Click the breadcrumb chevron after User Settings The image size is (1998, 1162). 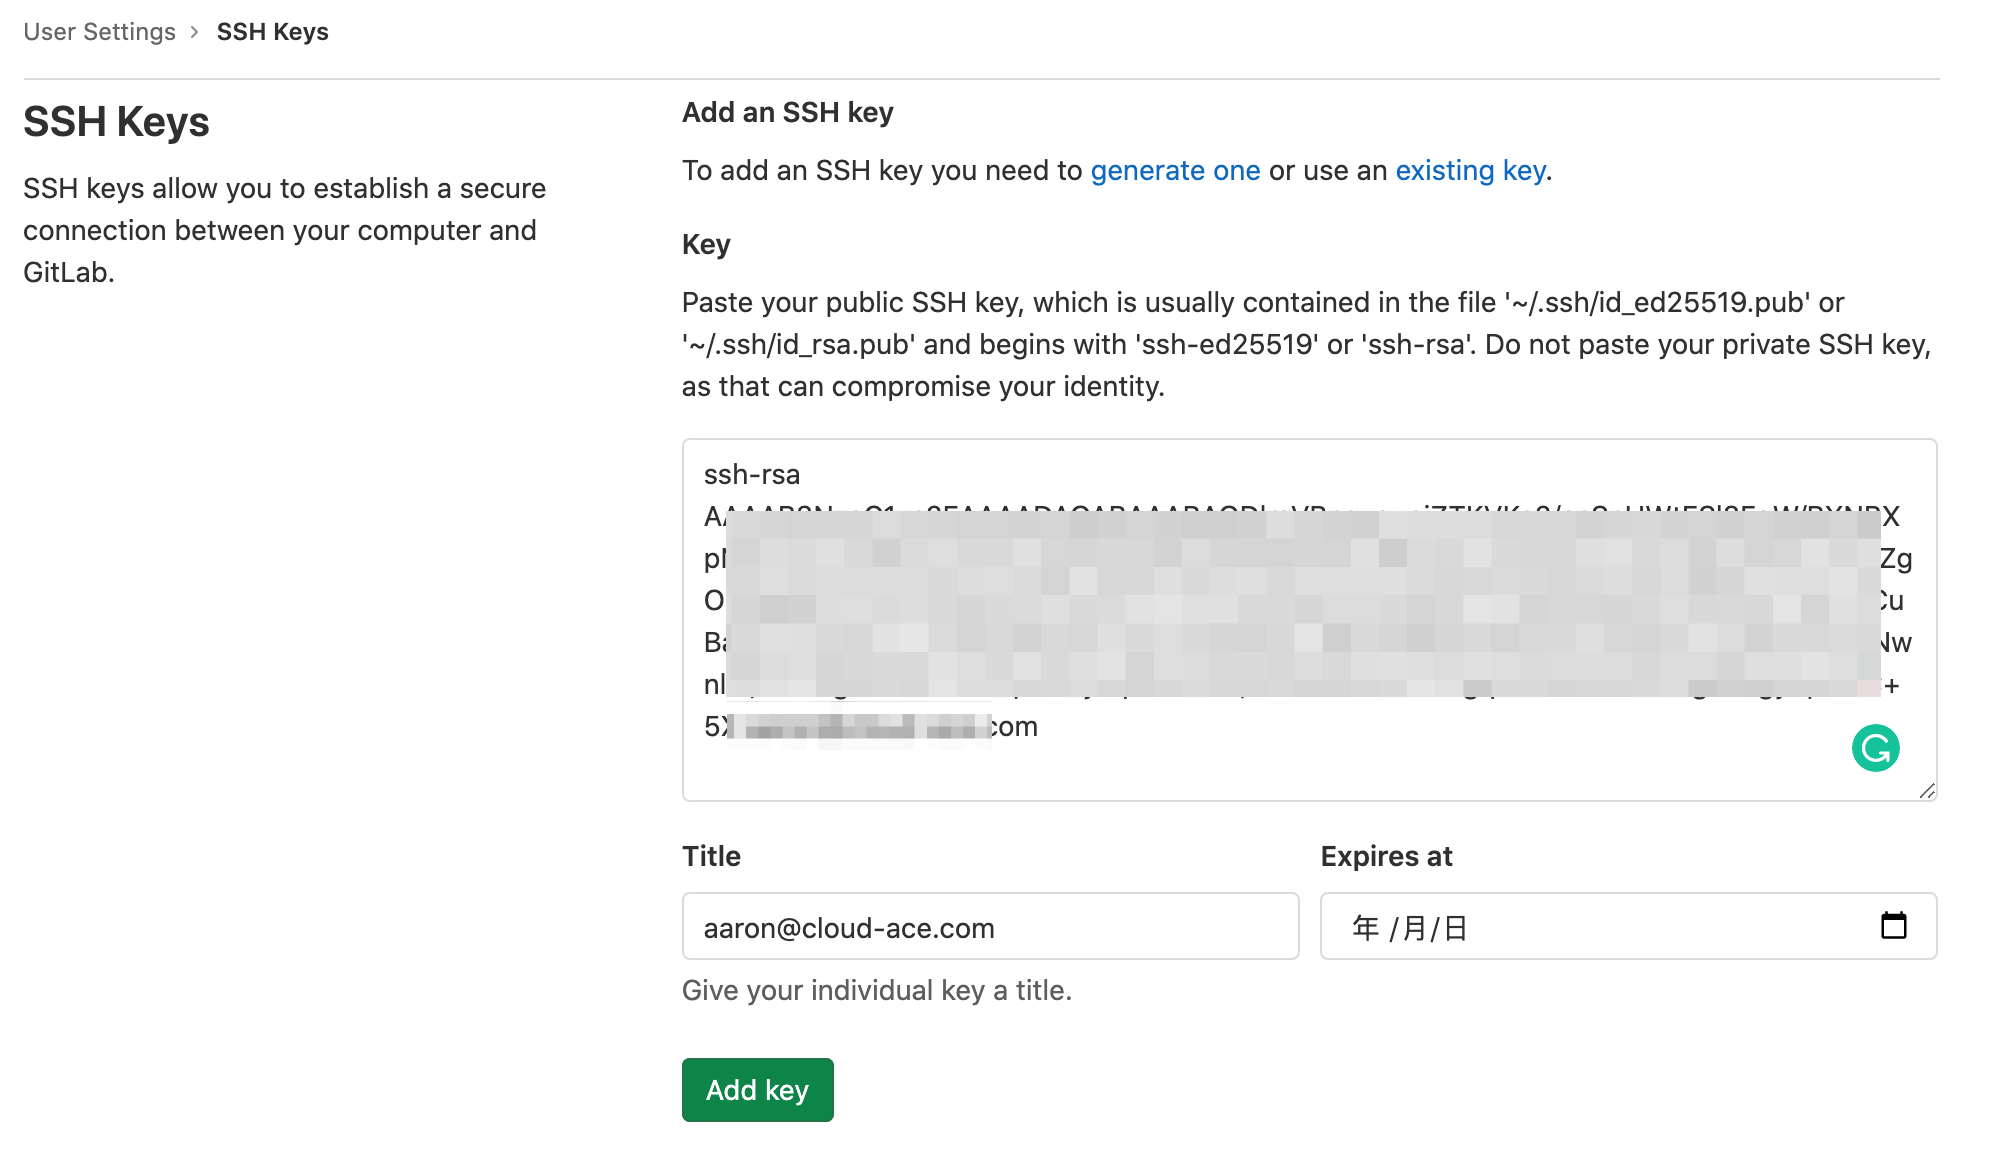click(195, 32)
